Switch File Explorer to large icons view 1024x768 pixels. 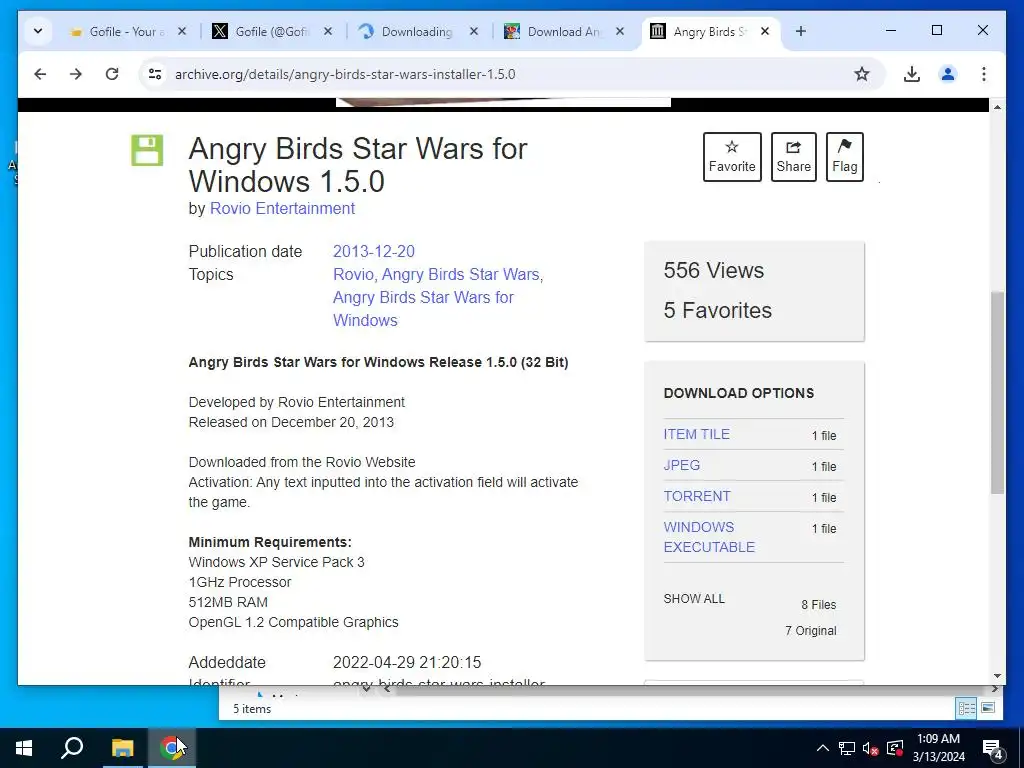coord(988,708)
